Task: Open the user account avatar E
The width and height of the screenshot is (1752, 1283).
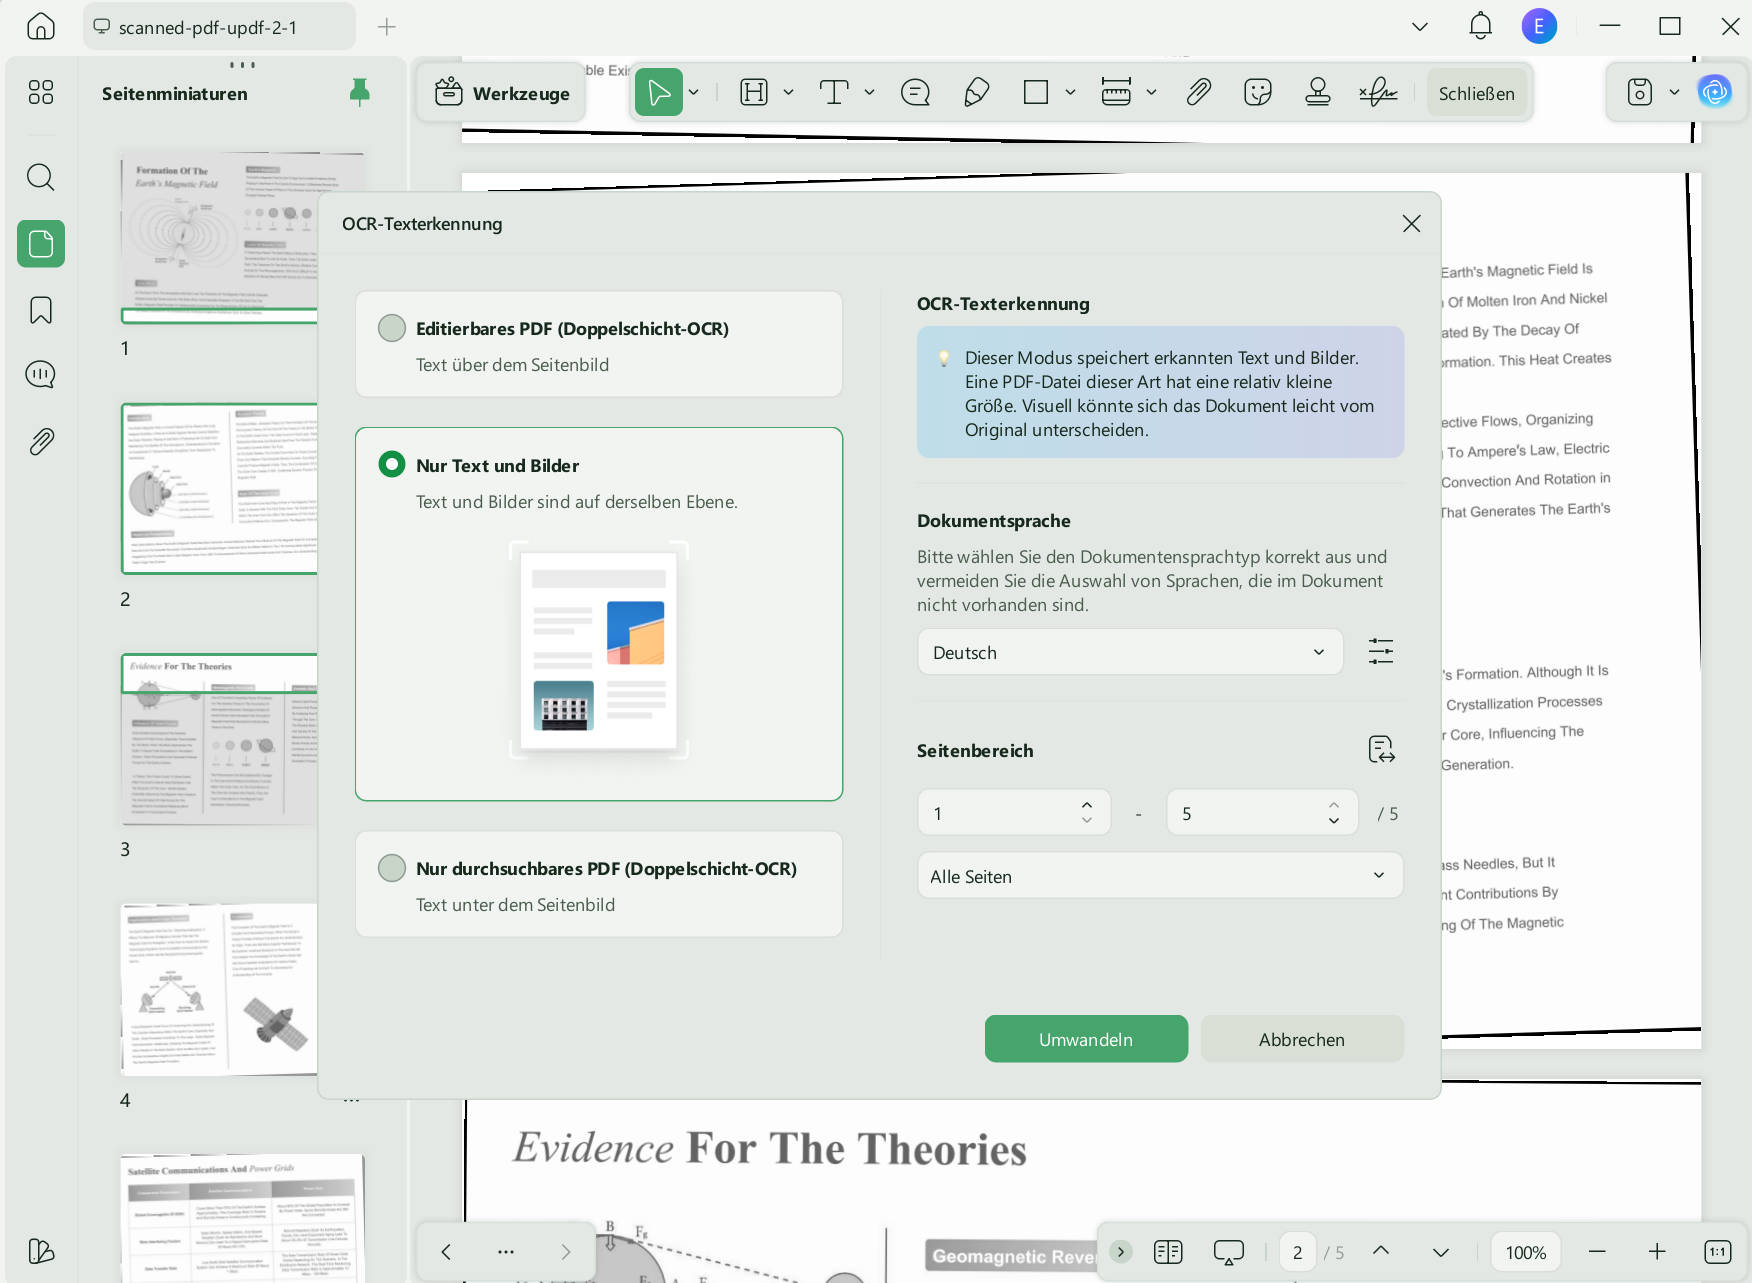Action: point(1539,26)
